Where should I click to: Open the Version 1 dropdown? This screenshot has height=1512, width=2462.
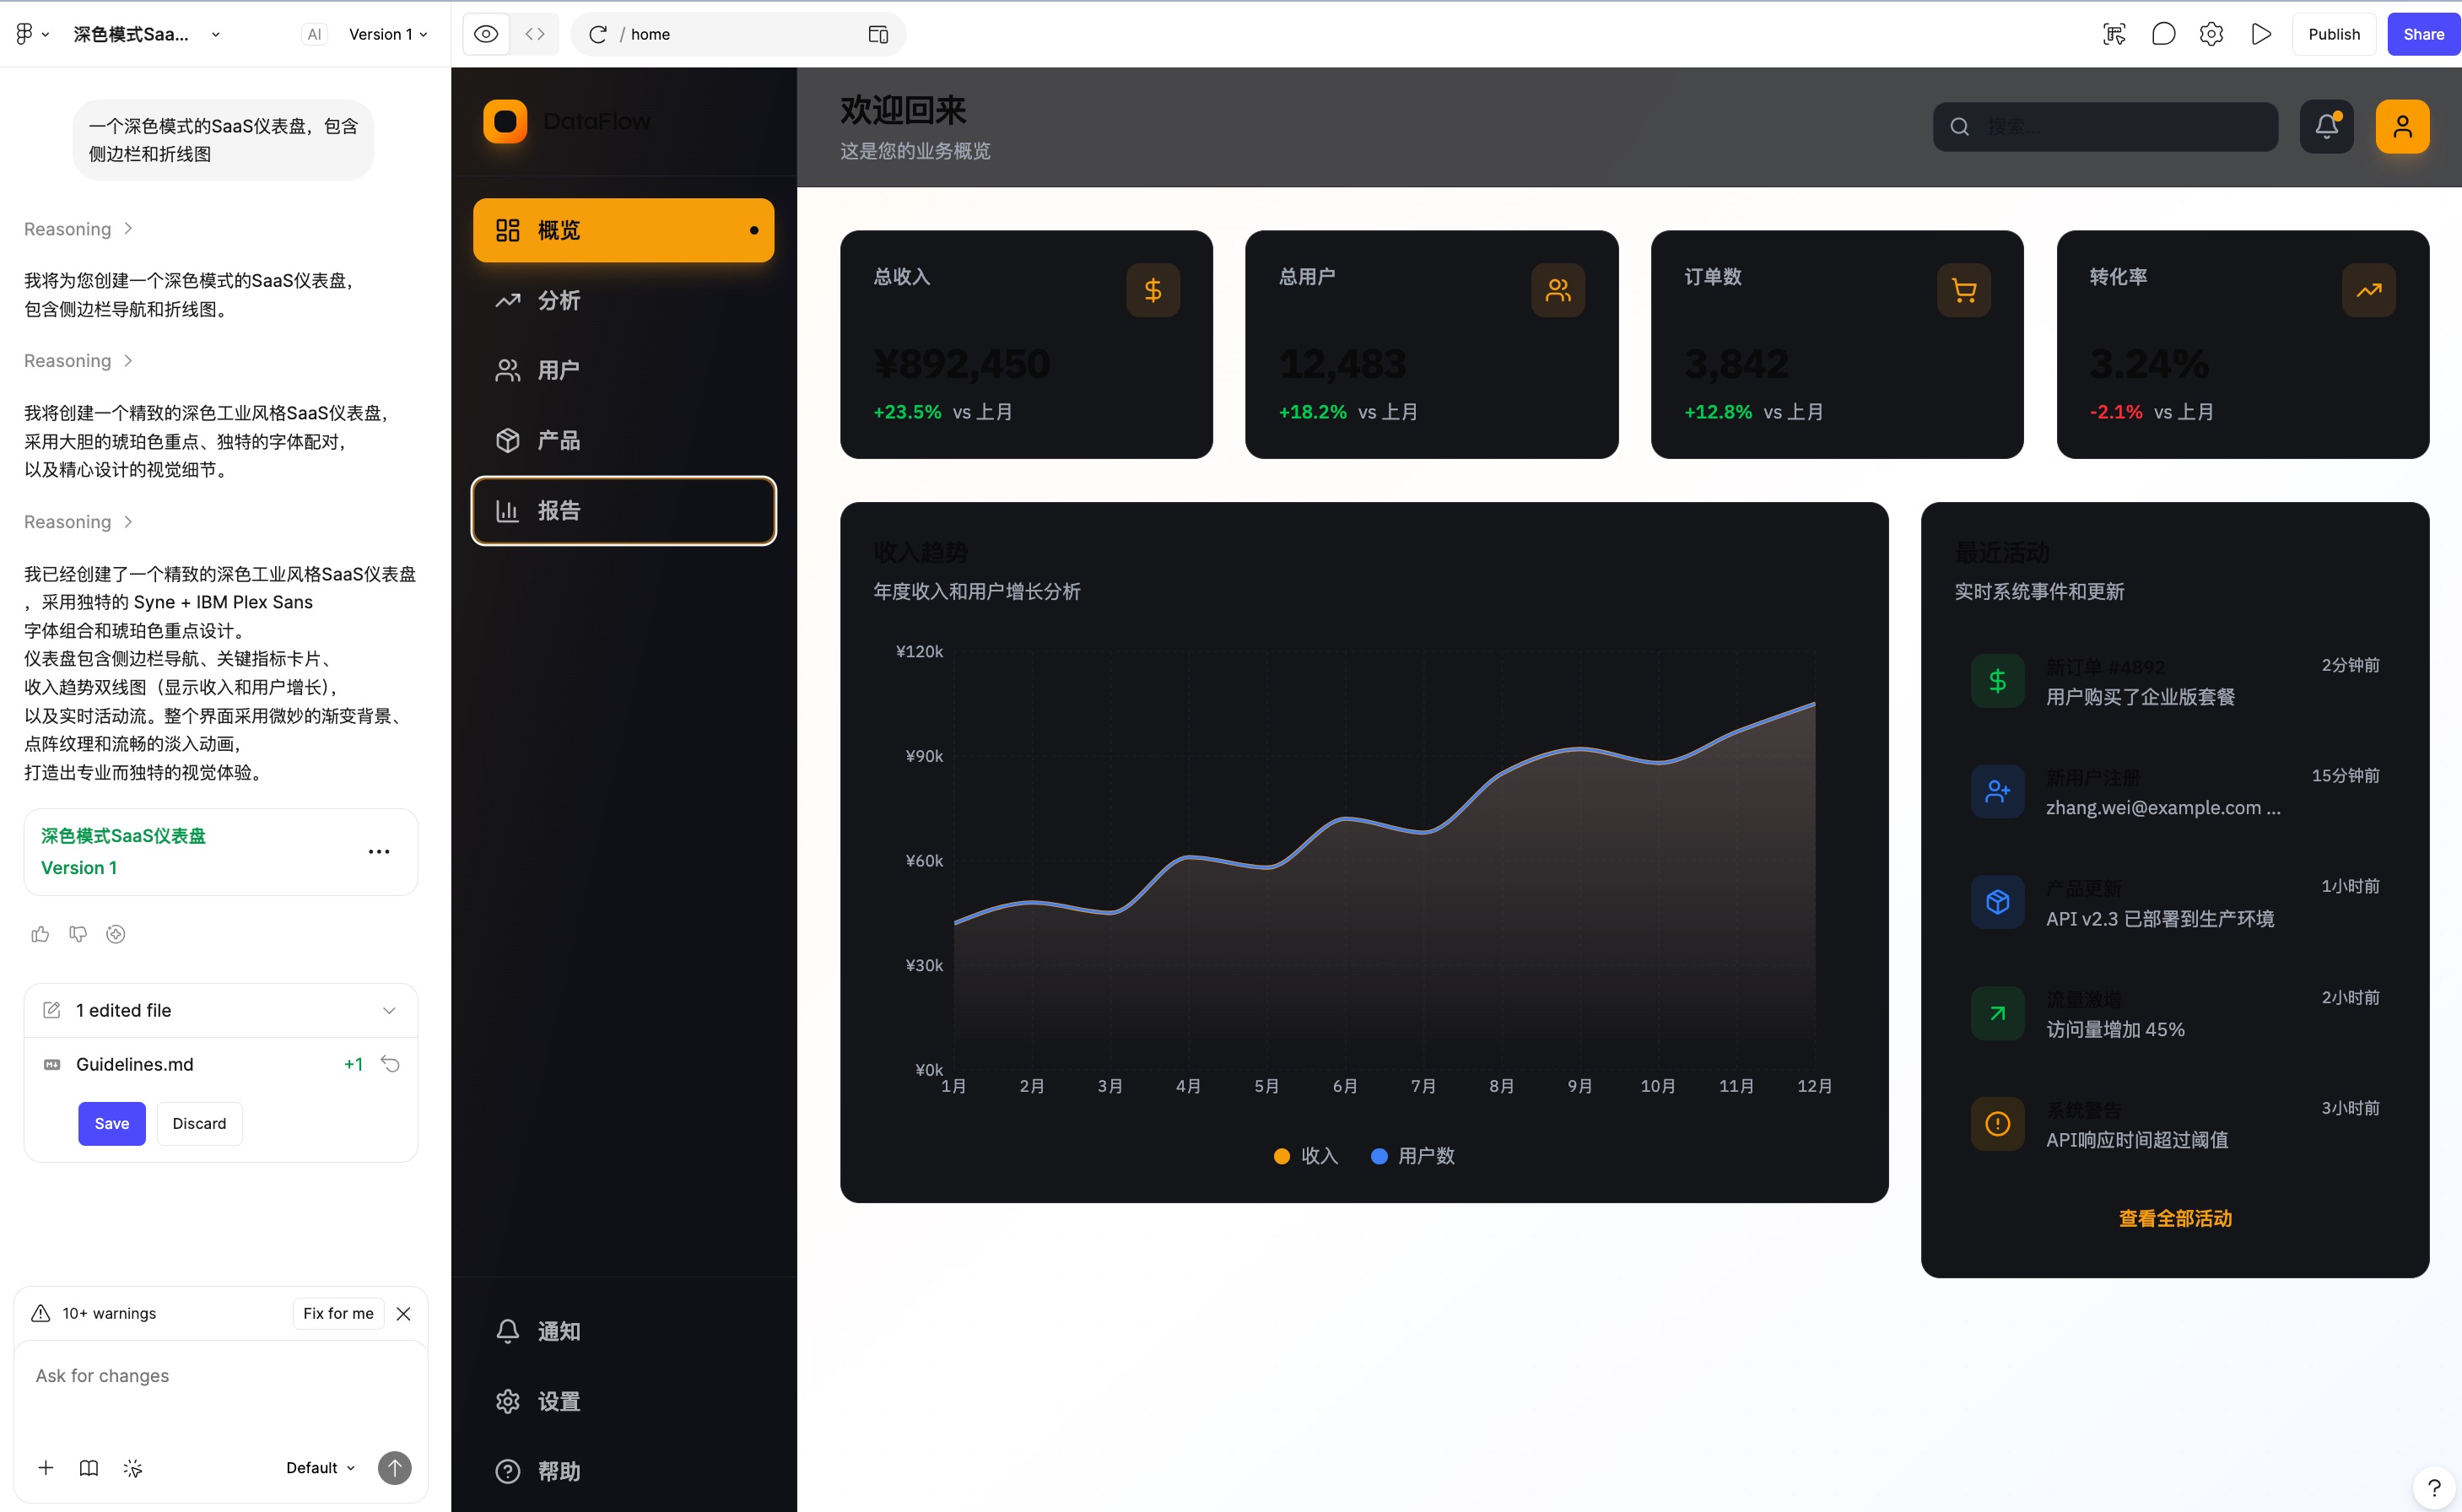point(388,34)
